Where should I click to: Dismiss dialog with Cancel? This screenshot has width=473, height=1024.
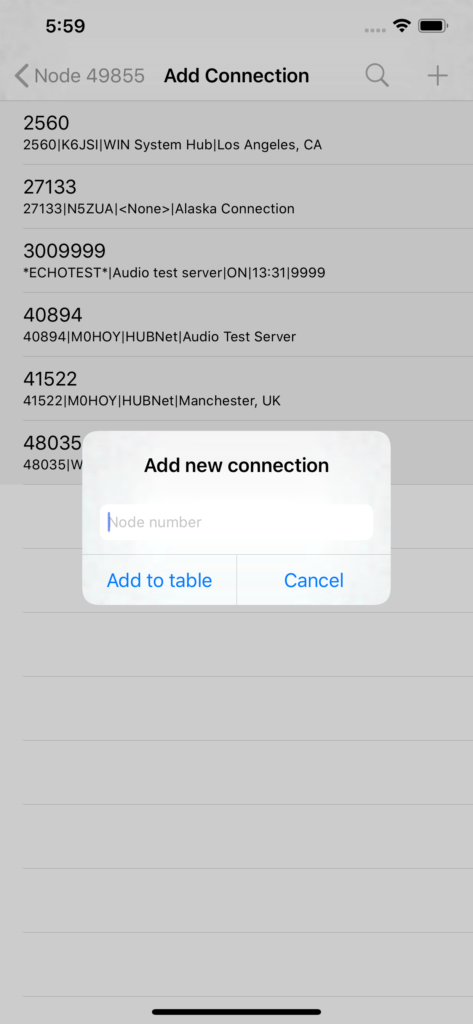314,580
